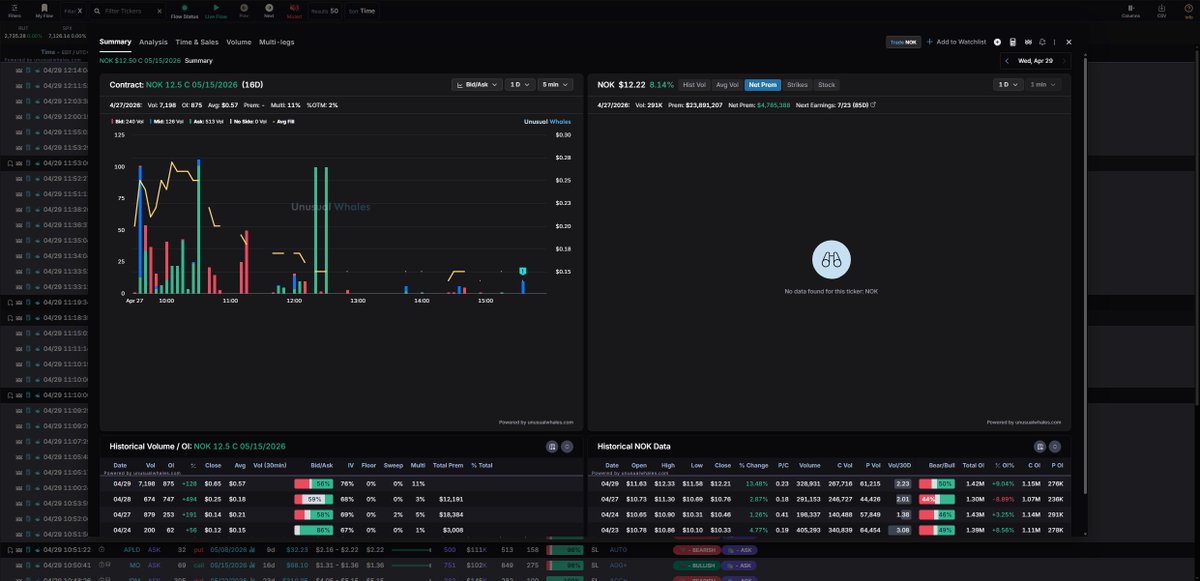
Task: Toggle the Bid legend entry on chart
Action: click(128, 122)
